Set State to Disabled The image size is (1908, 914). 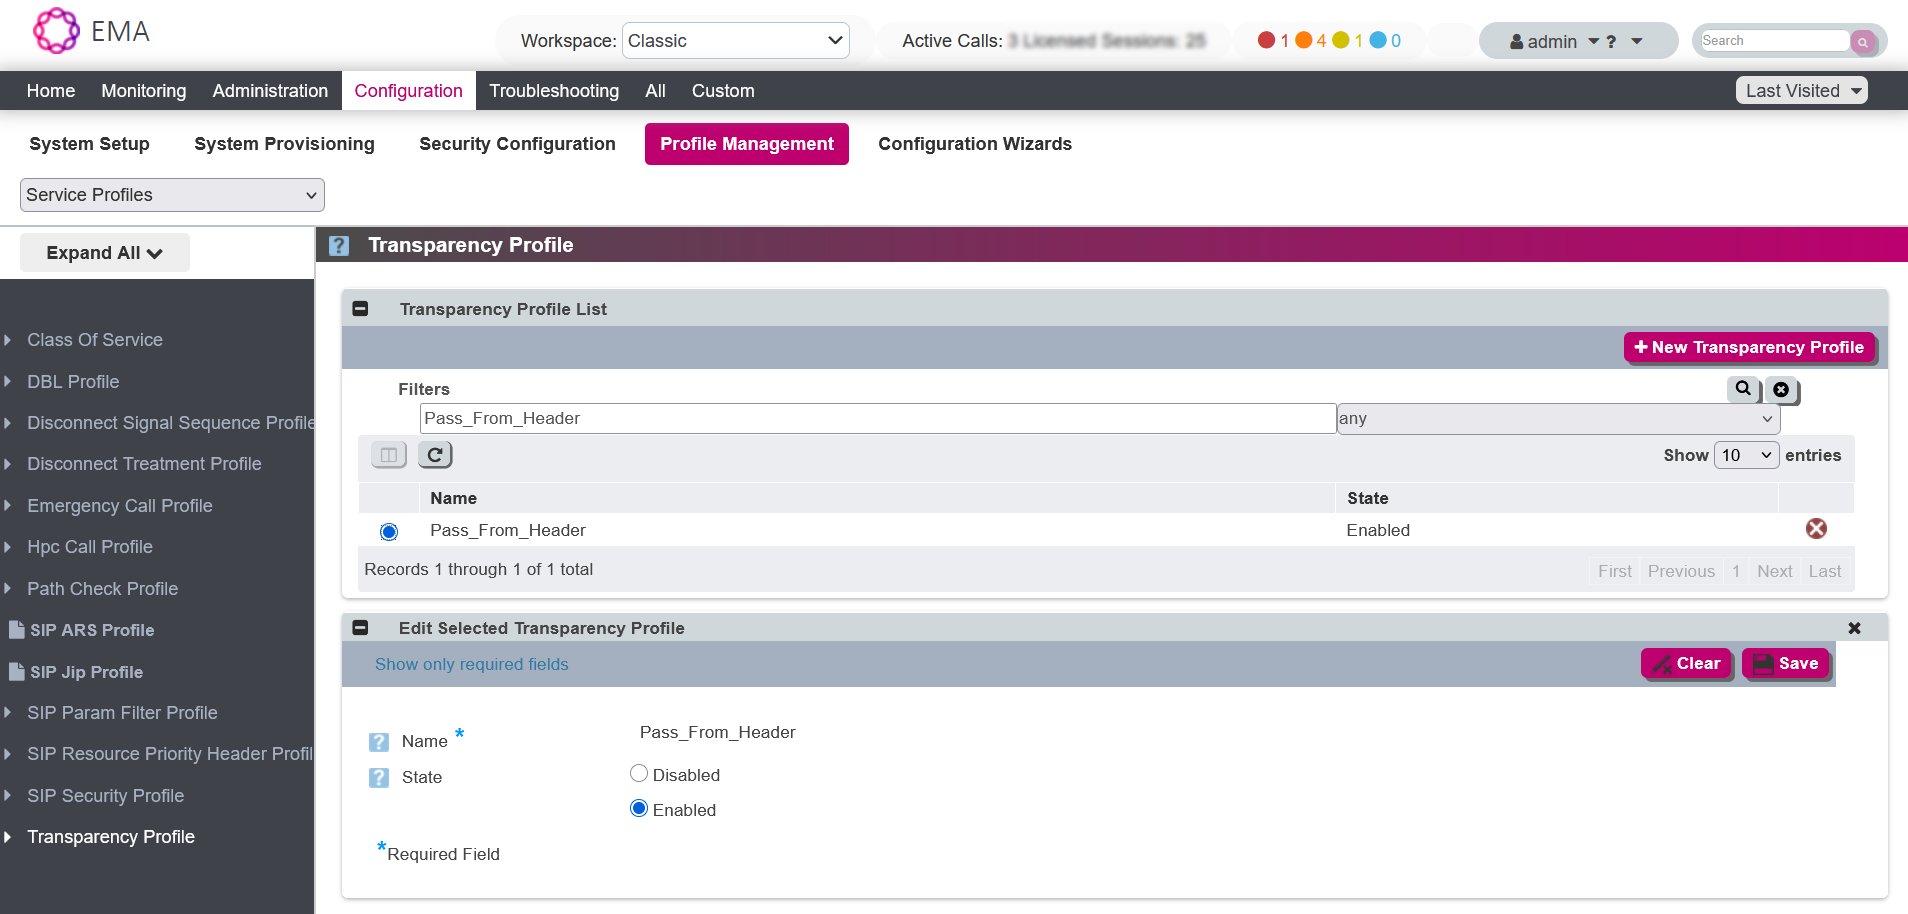pyautogui.click(x=639, y=774)
